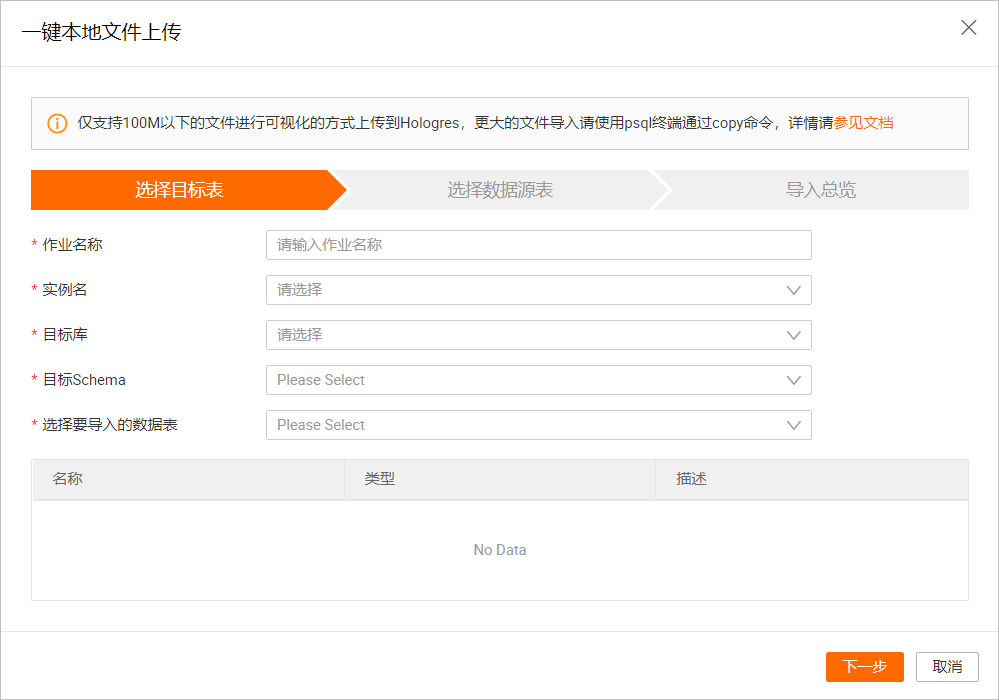The height and width of the screenshot is (700, 999).
Task: Open the 实例名 dropdown
Action: [x=538, y=290]
